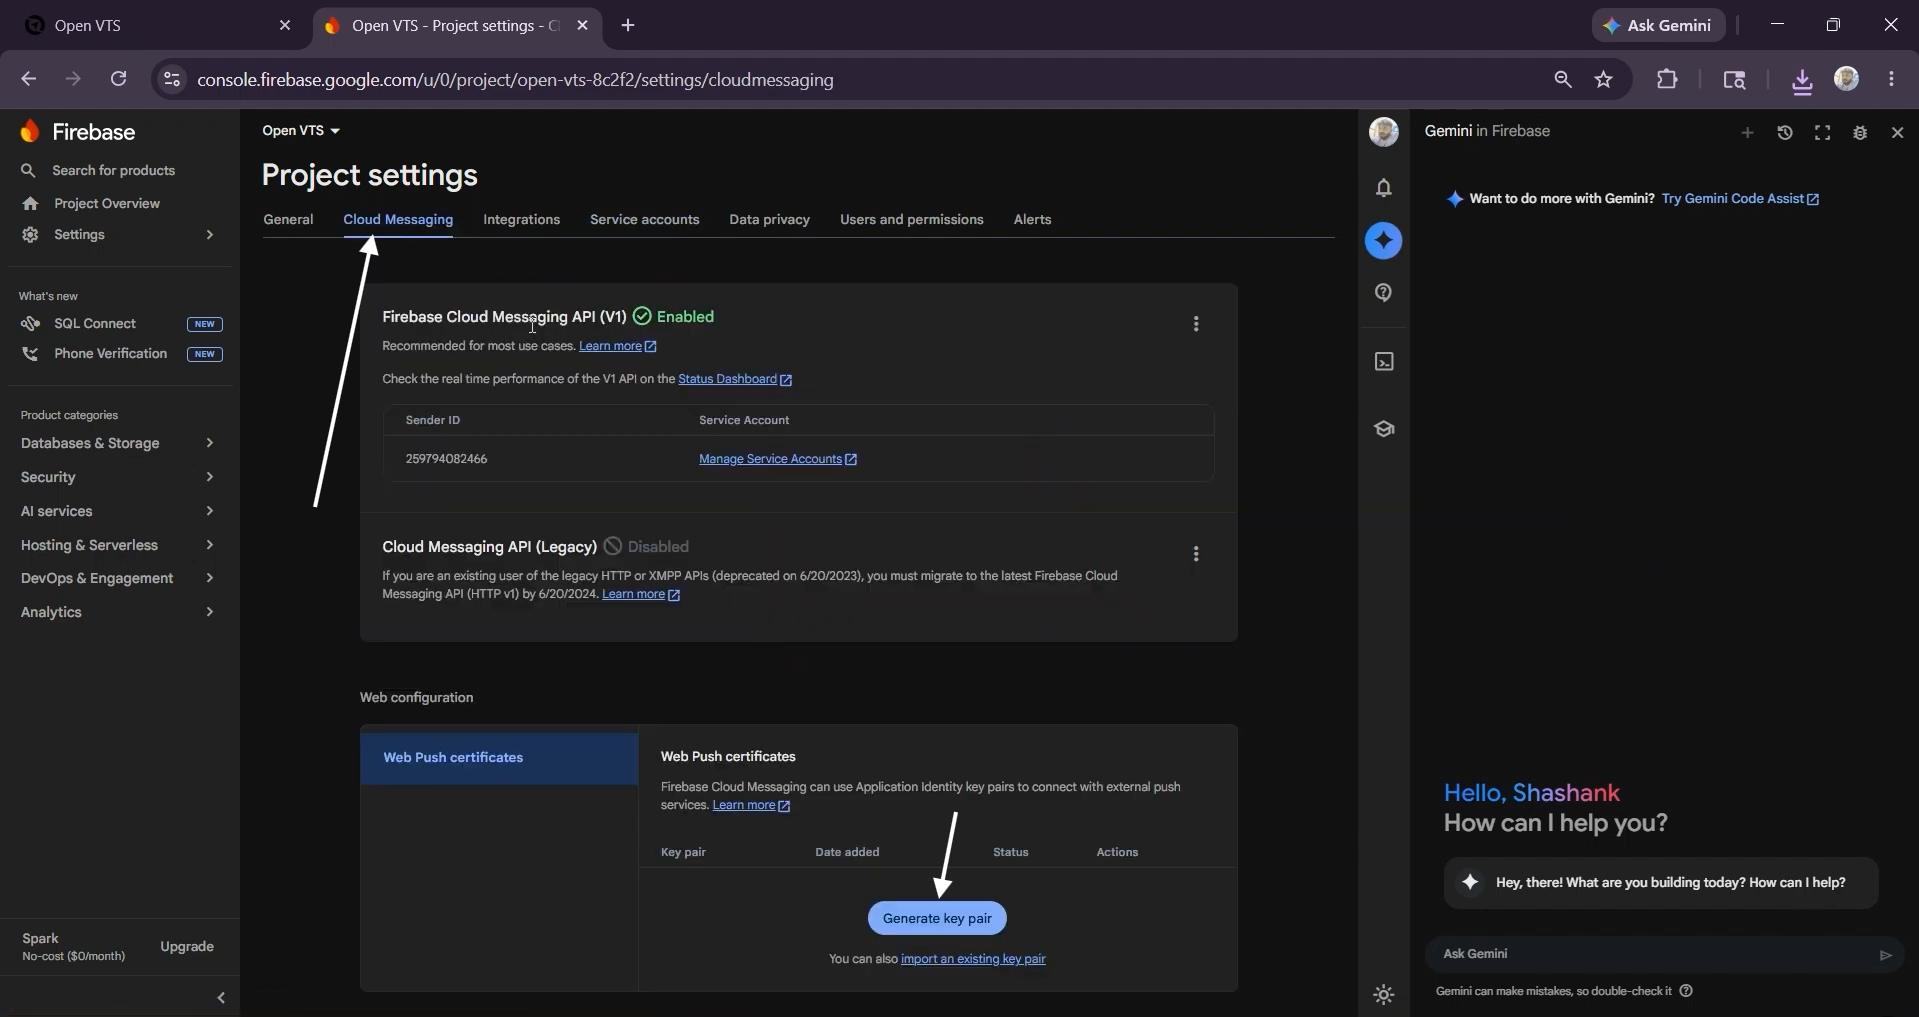
Task: Open the help question mark icon
Action: [x=1384, y=293]
